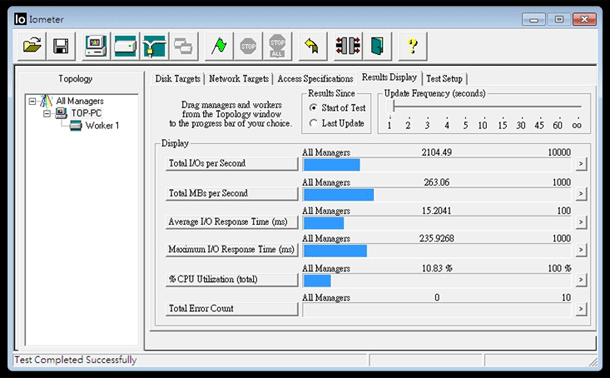Click Total I/Os per Second progress bar

point(437,165)
